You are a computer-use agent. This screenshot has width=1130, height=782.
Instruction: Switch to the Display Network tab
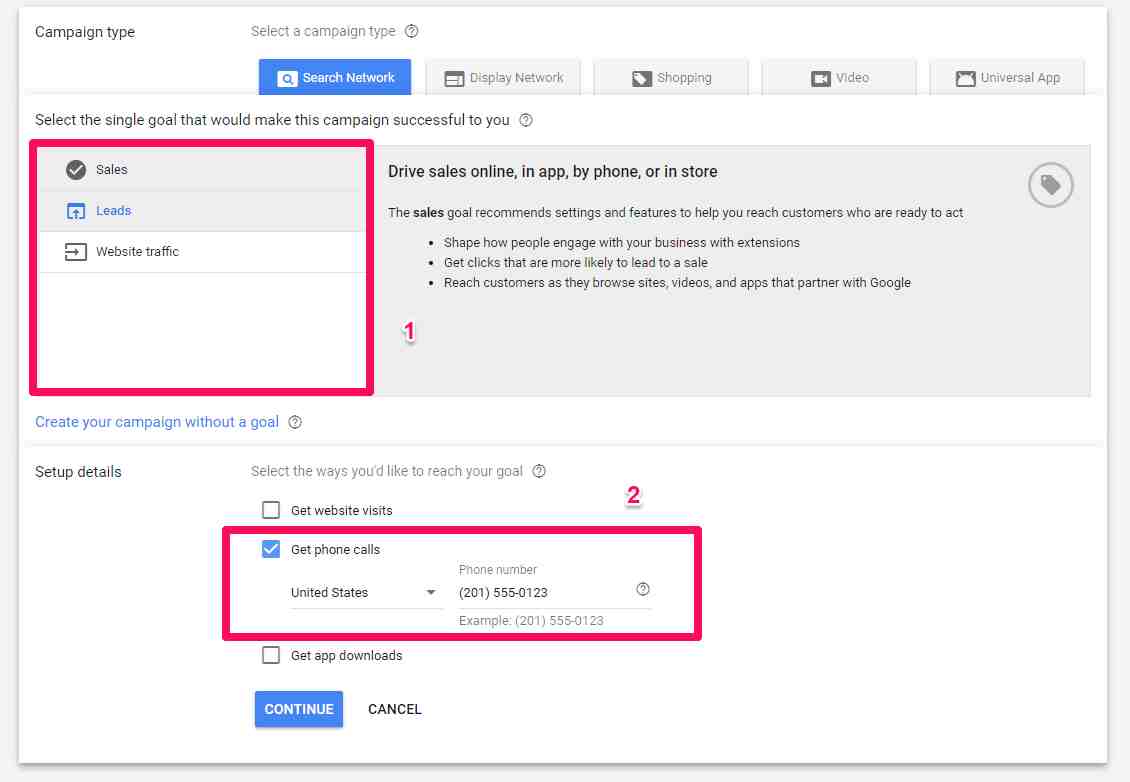tap(504, 78)
